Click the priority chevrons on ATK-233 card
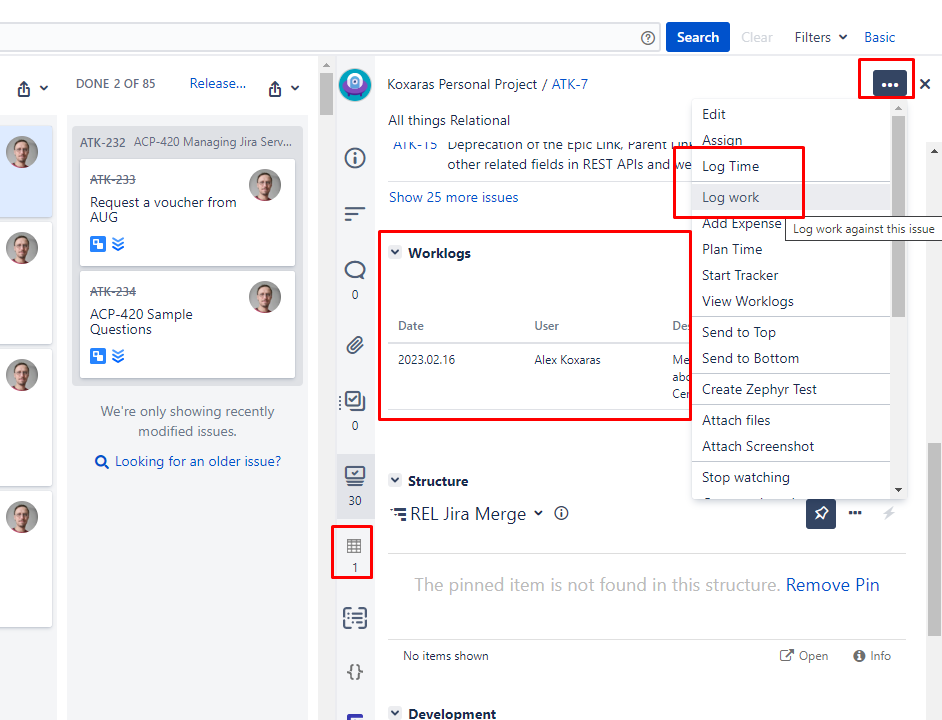Screen dimensions: 942x720 click(x=118, y=244)
